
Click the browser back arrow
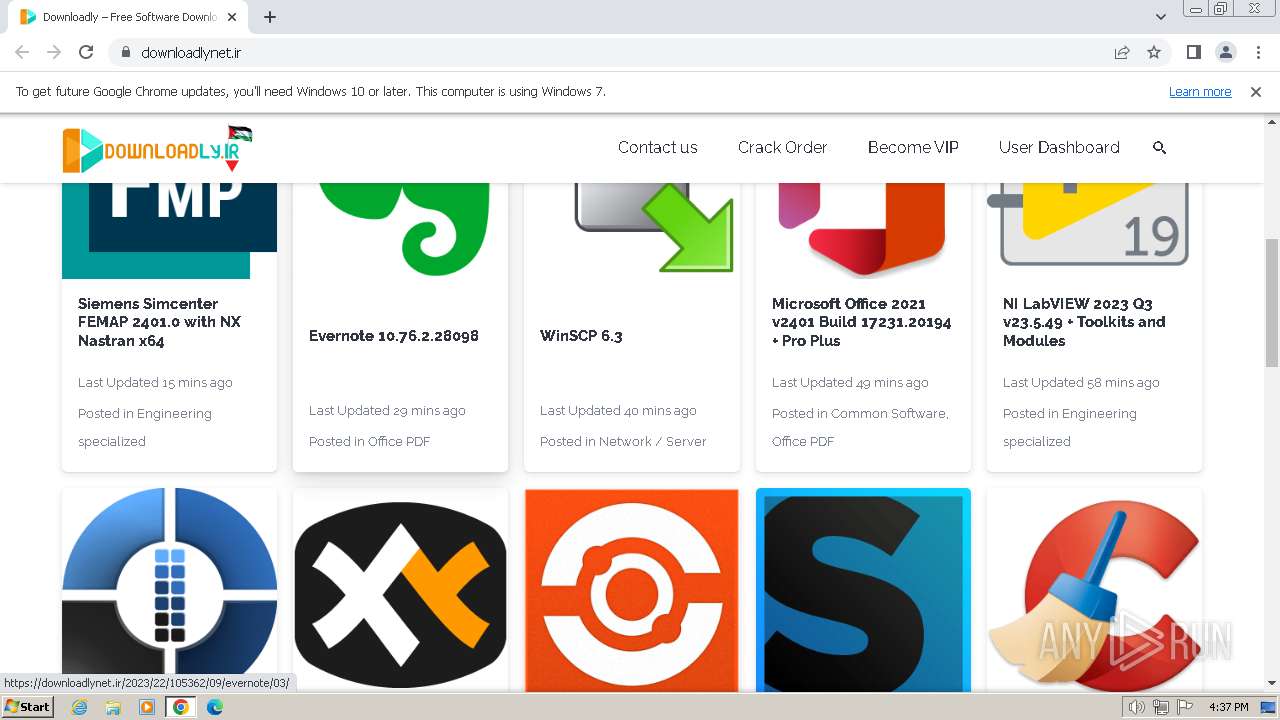tap(22, 52)
